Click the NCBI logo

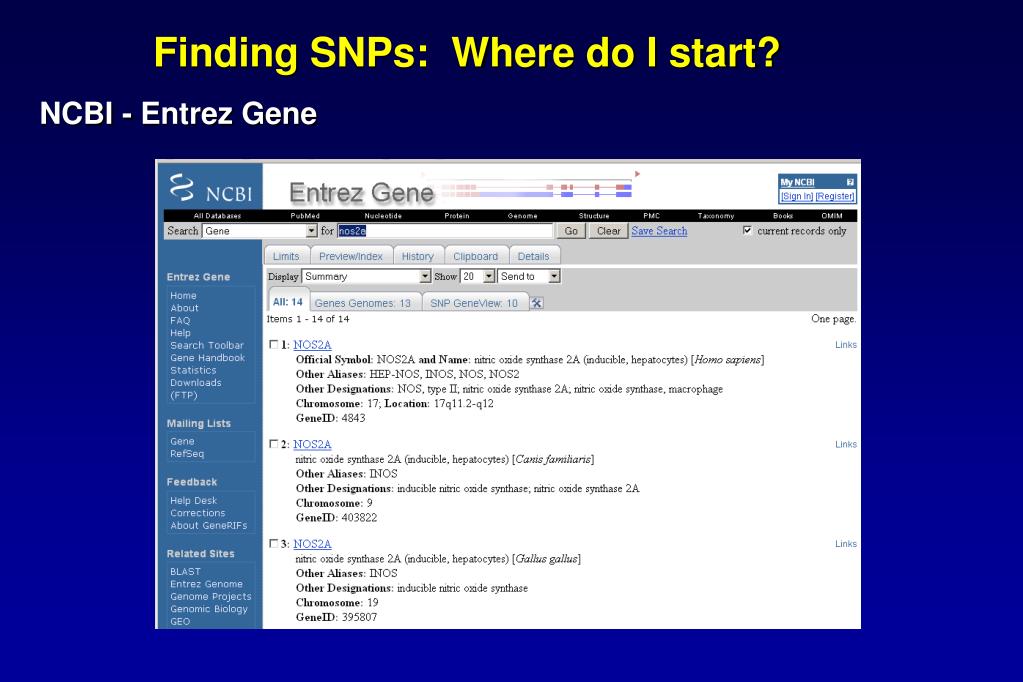point(210,188)
